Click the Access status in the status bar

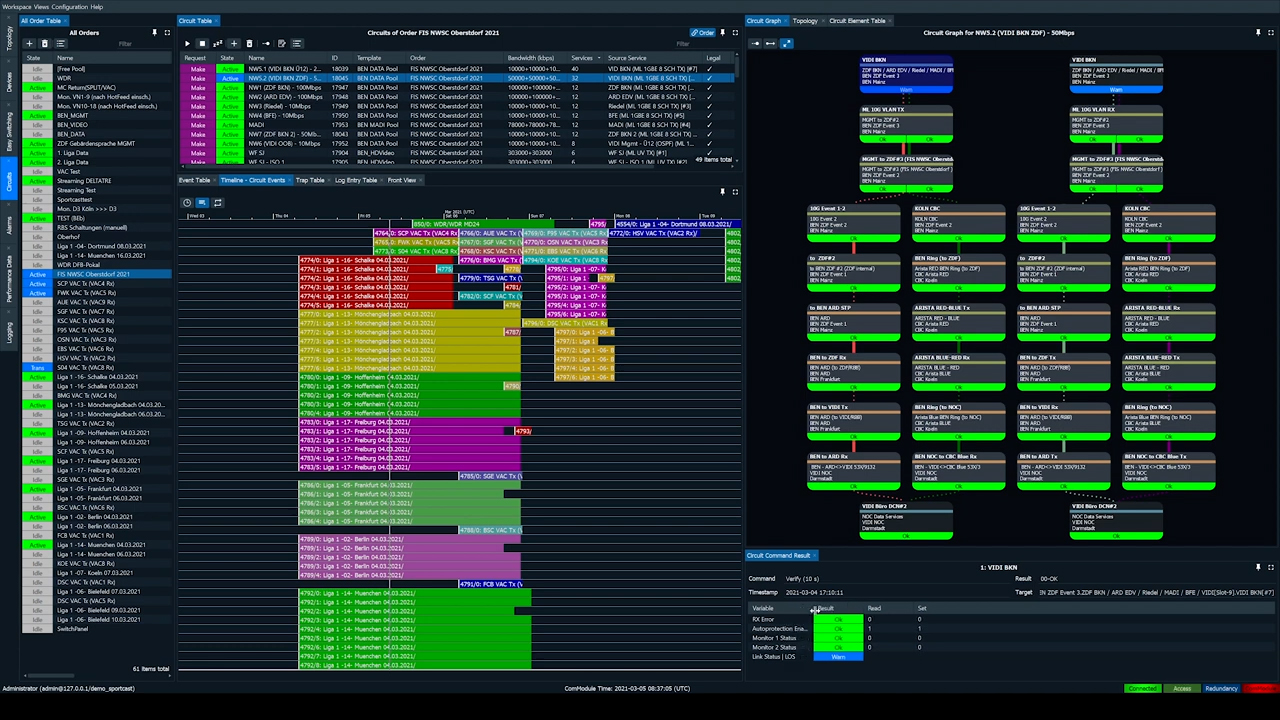point(1182,688)
